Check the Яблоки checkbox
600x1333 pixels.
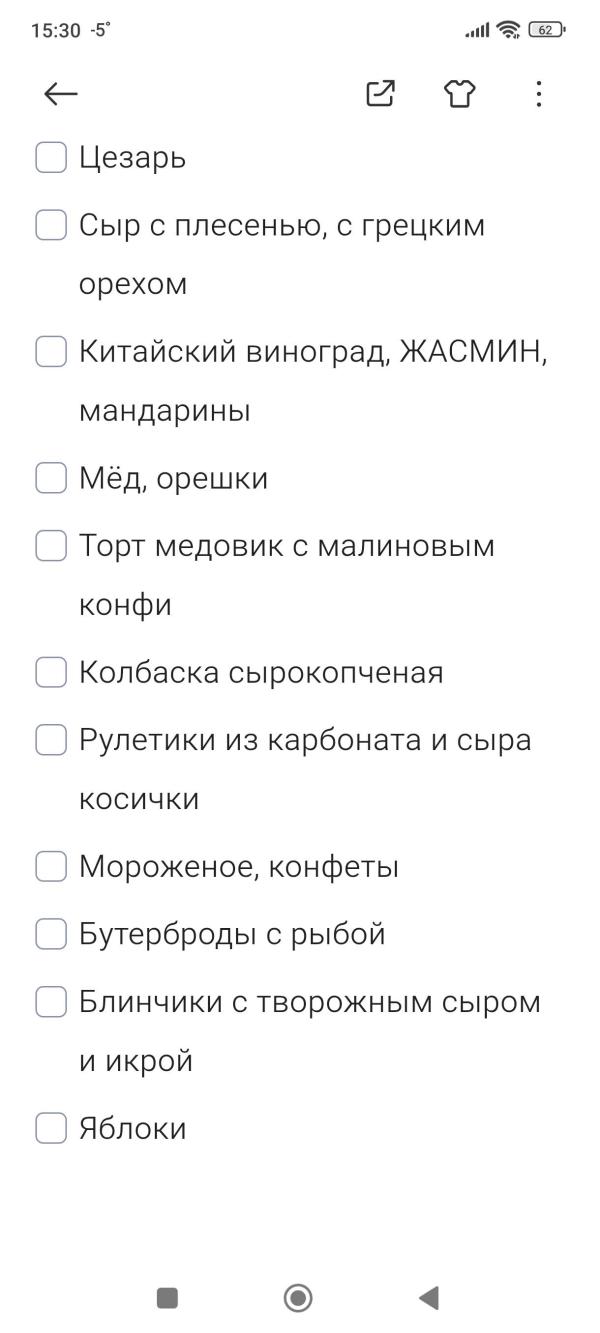tap(50, 1128)
